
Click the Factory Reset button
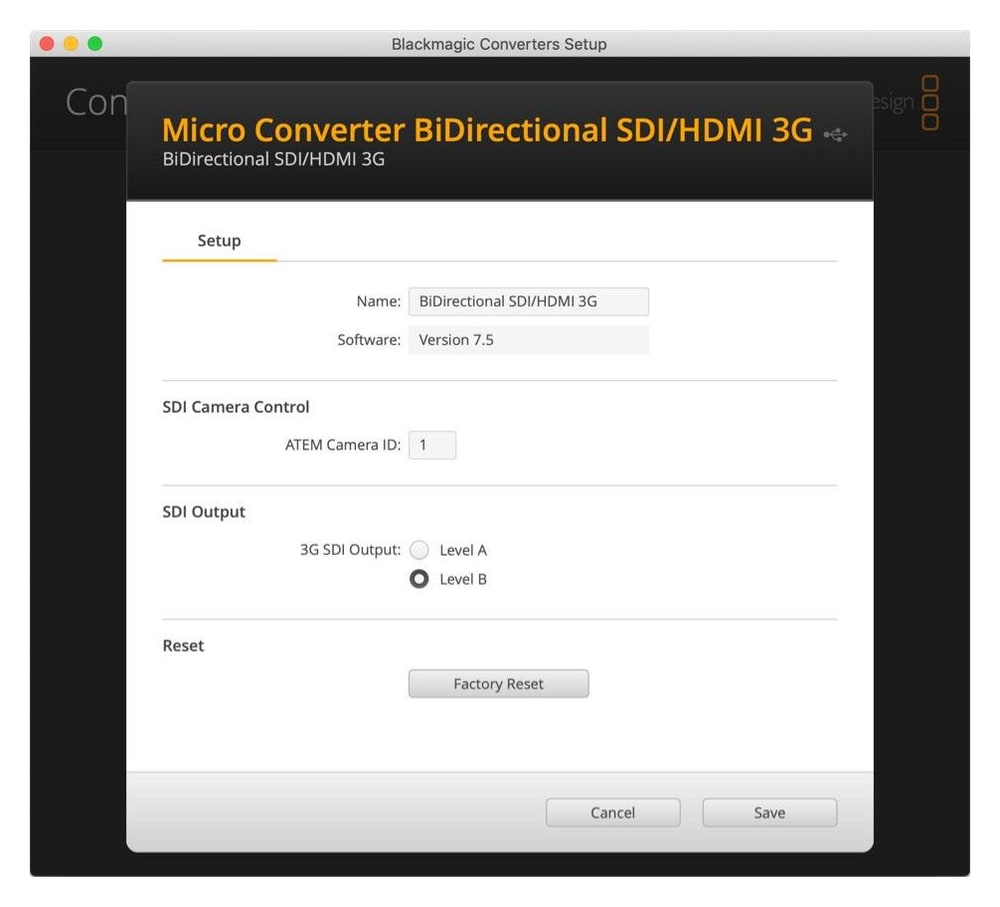[x=498, y=684]
